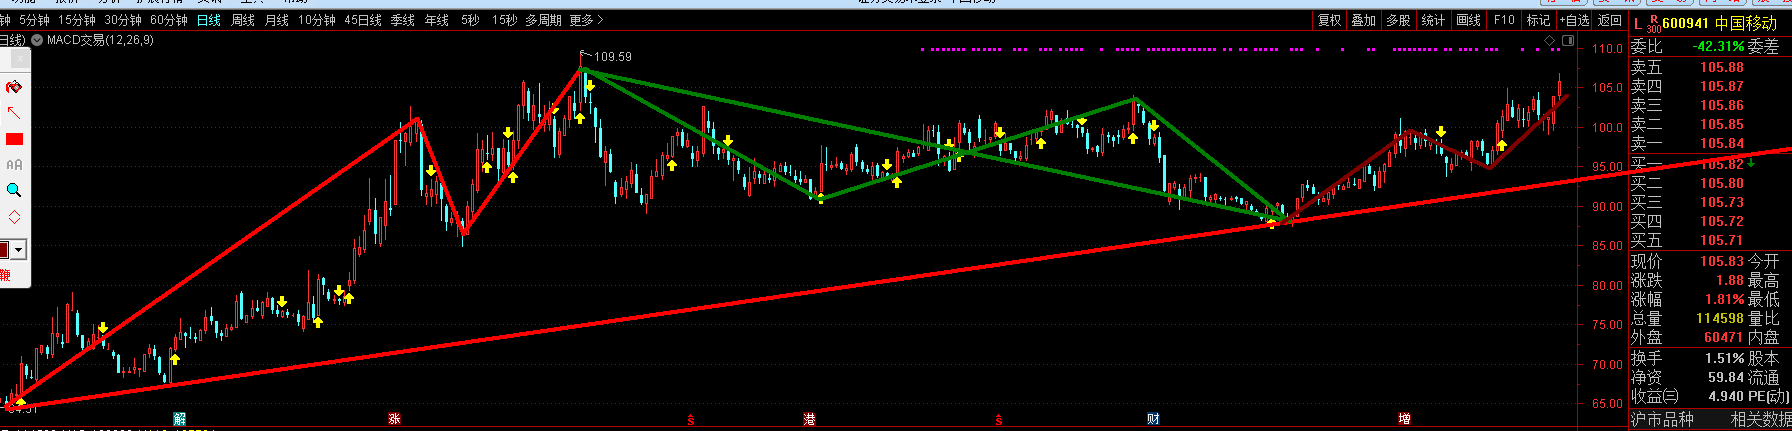Image resolution: width=1792 pixels, height=431 pixels.
Task: Expand the 更多 periods menu
Action: click(586, 20)
